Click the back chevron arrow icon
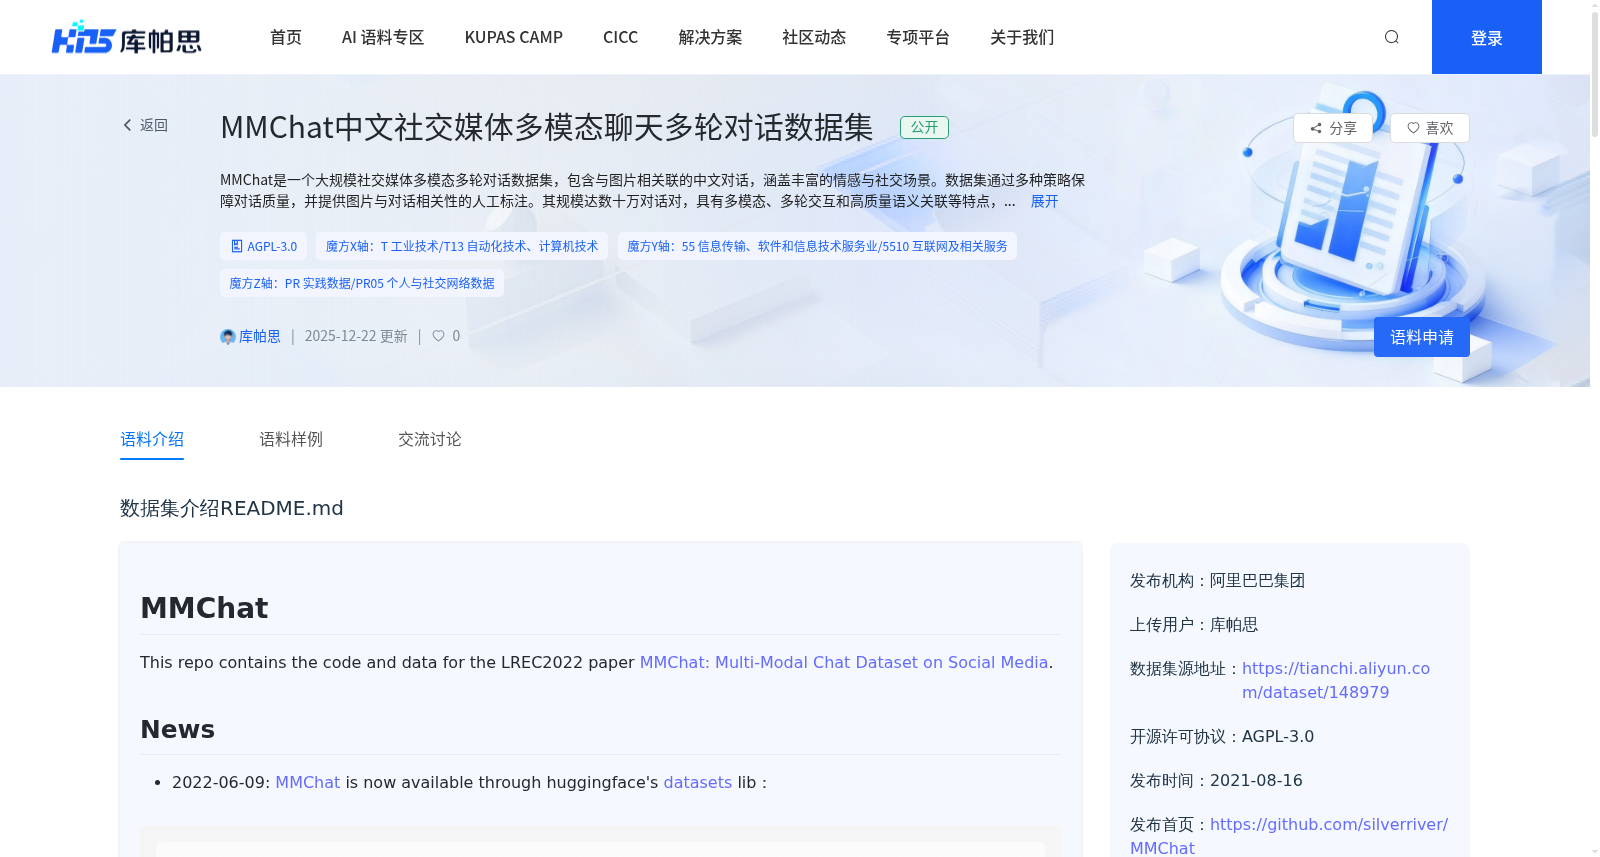Image resolution: width=1600 pixels, height=857 pixels. [127, 125]
